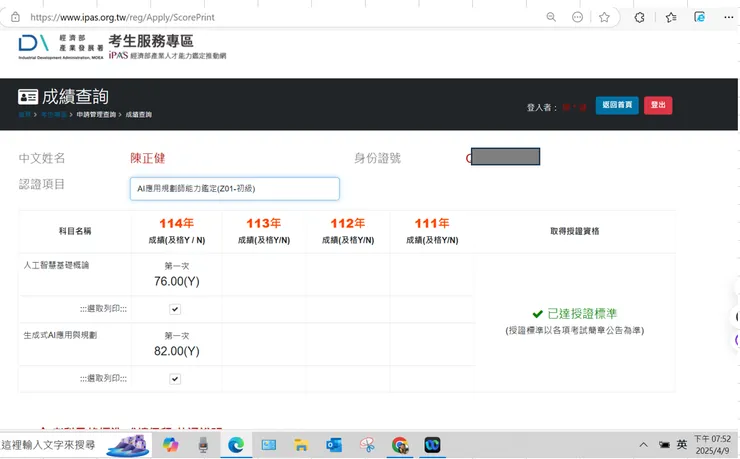
Task: Click the search highlight image in taskbar
Action: tap(128, 446)
